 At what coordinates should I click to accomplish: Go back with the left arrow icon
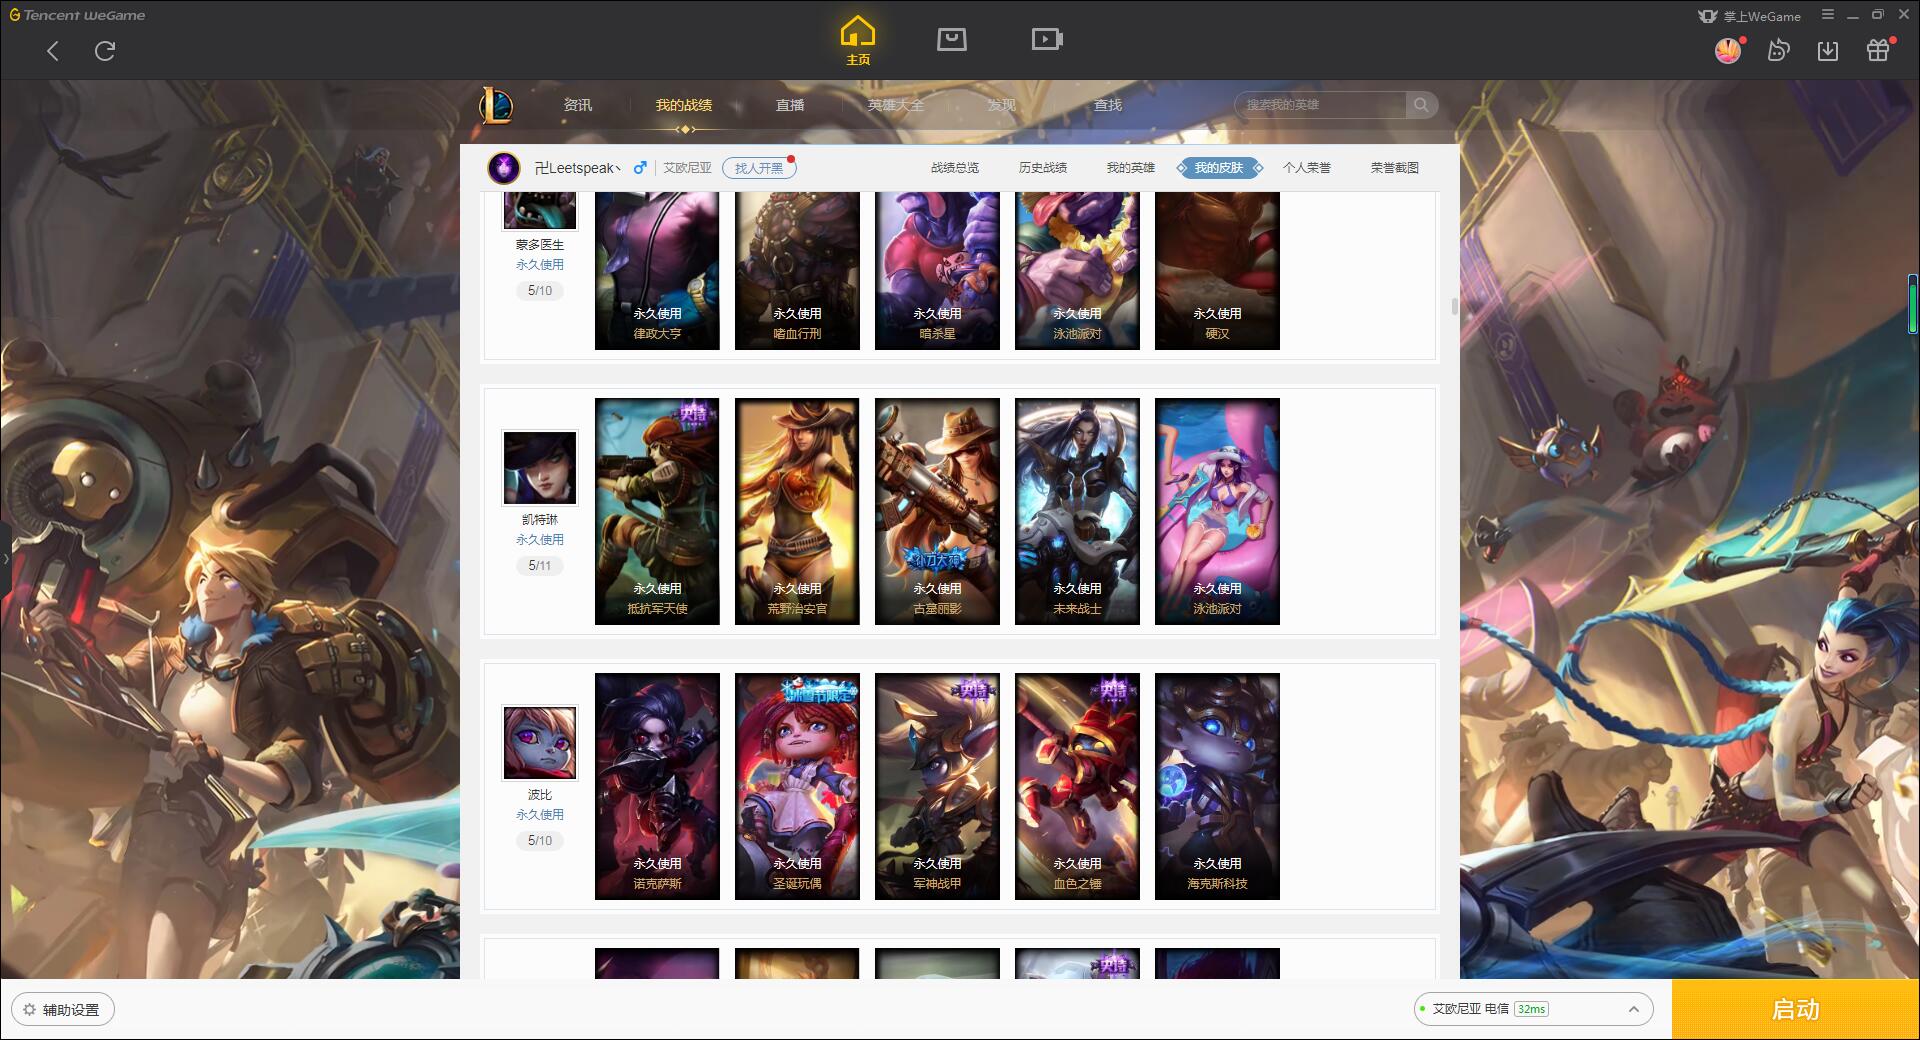(53, 51)
